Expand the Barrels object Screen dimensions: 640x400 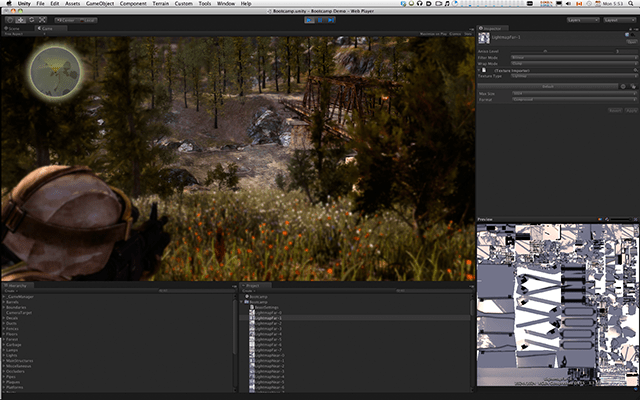pyautogui.click(x=4, y=302)
